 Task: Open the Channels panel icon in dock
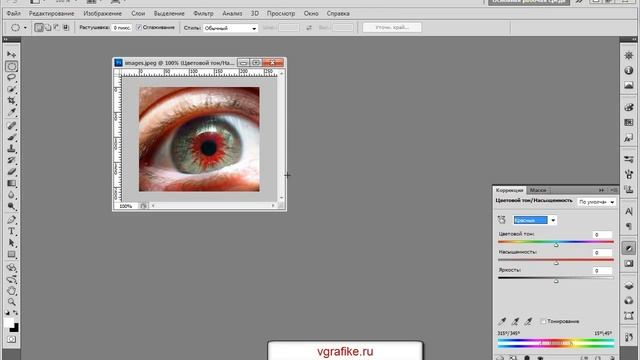click(629, 300)
